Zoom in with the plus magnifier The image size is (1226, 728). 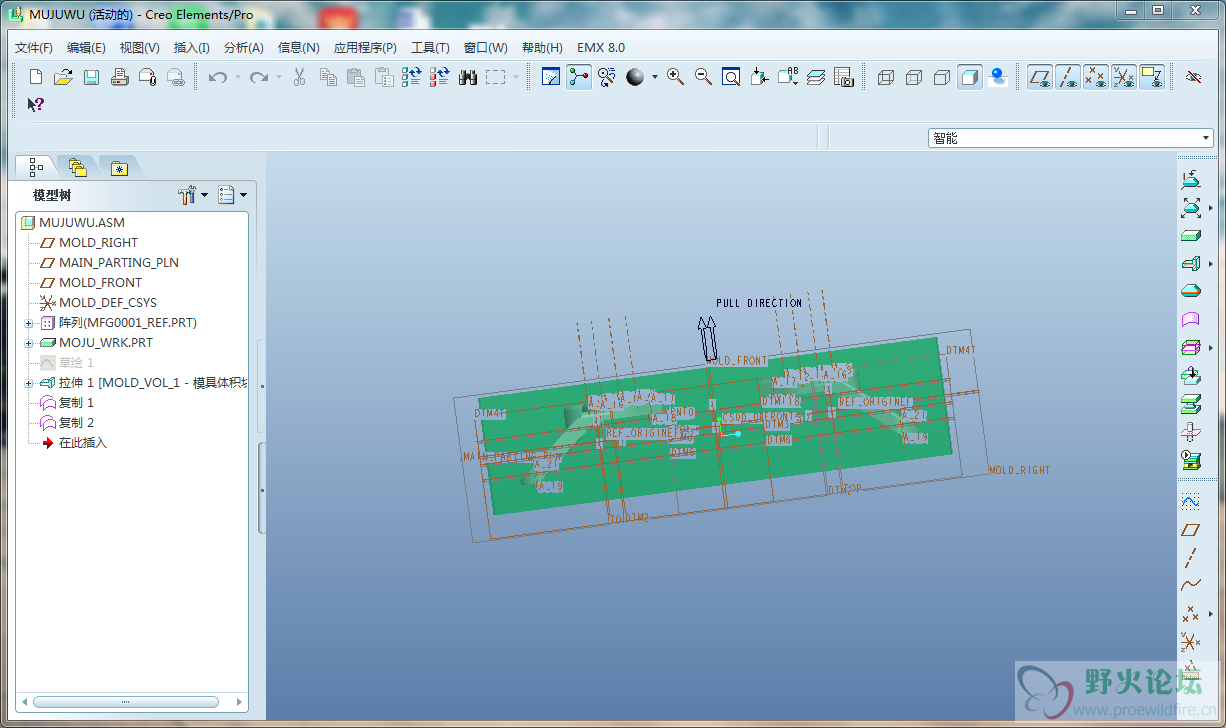[676, 77]
